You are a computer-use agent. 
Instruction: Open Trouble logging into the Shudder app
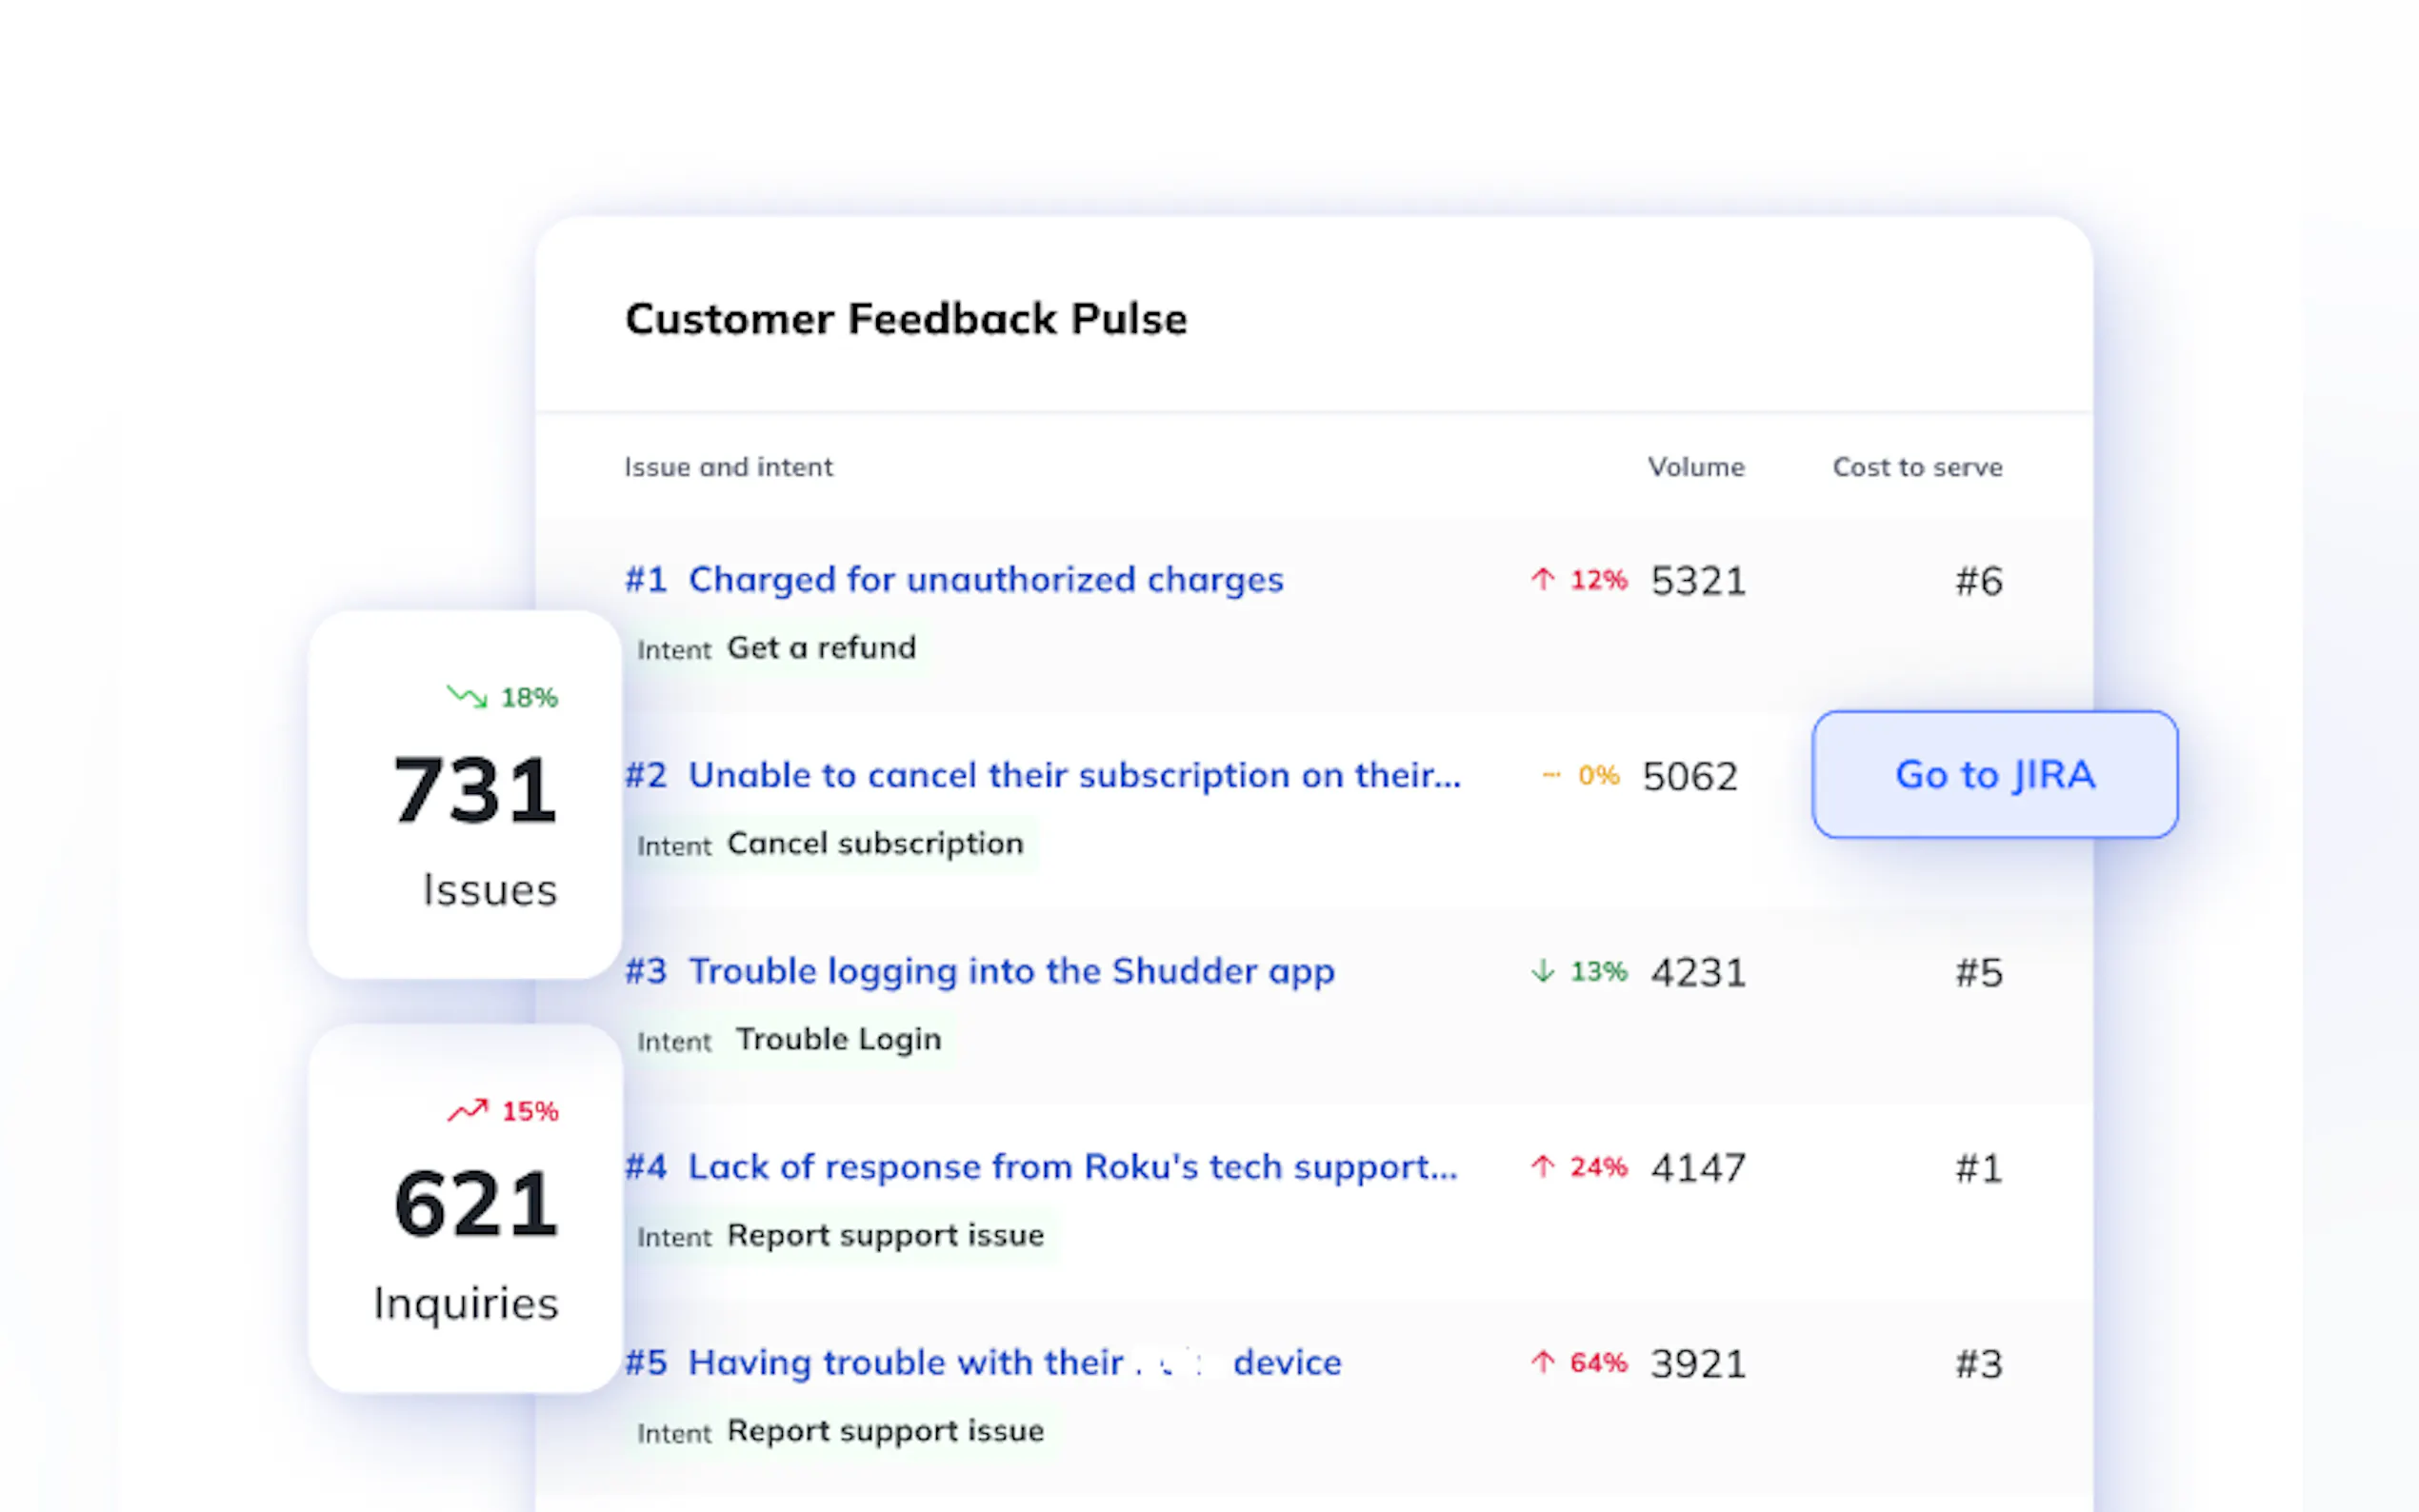click(1011, 972)
